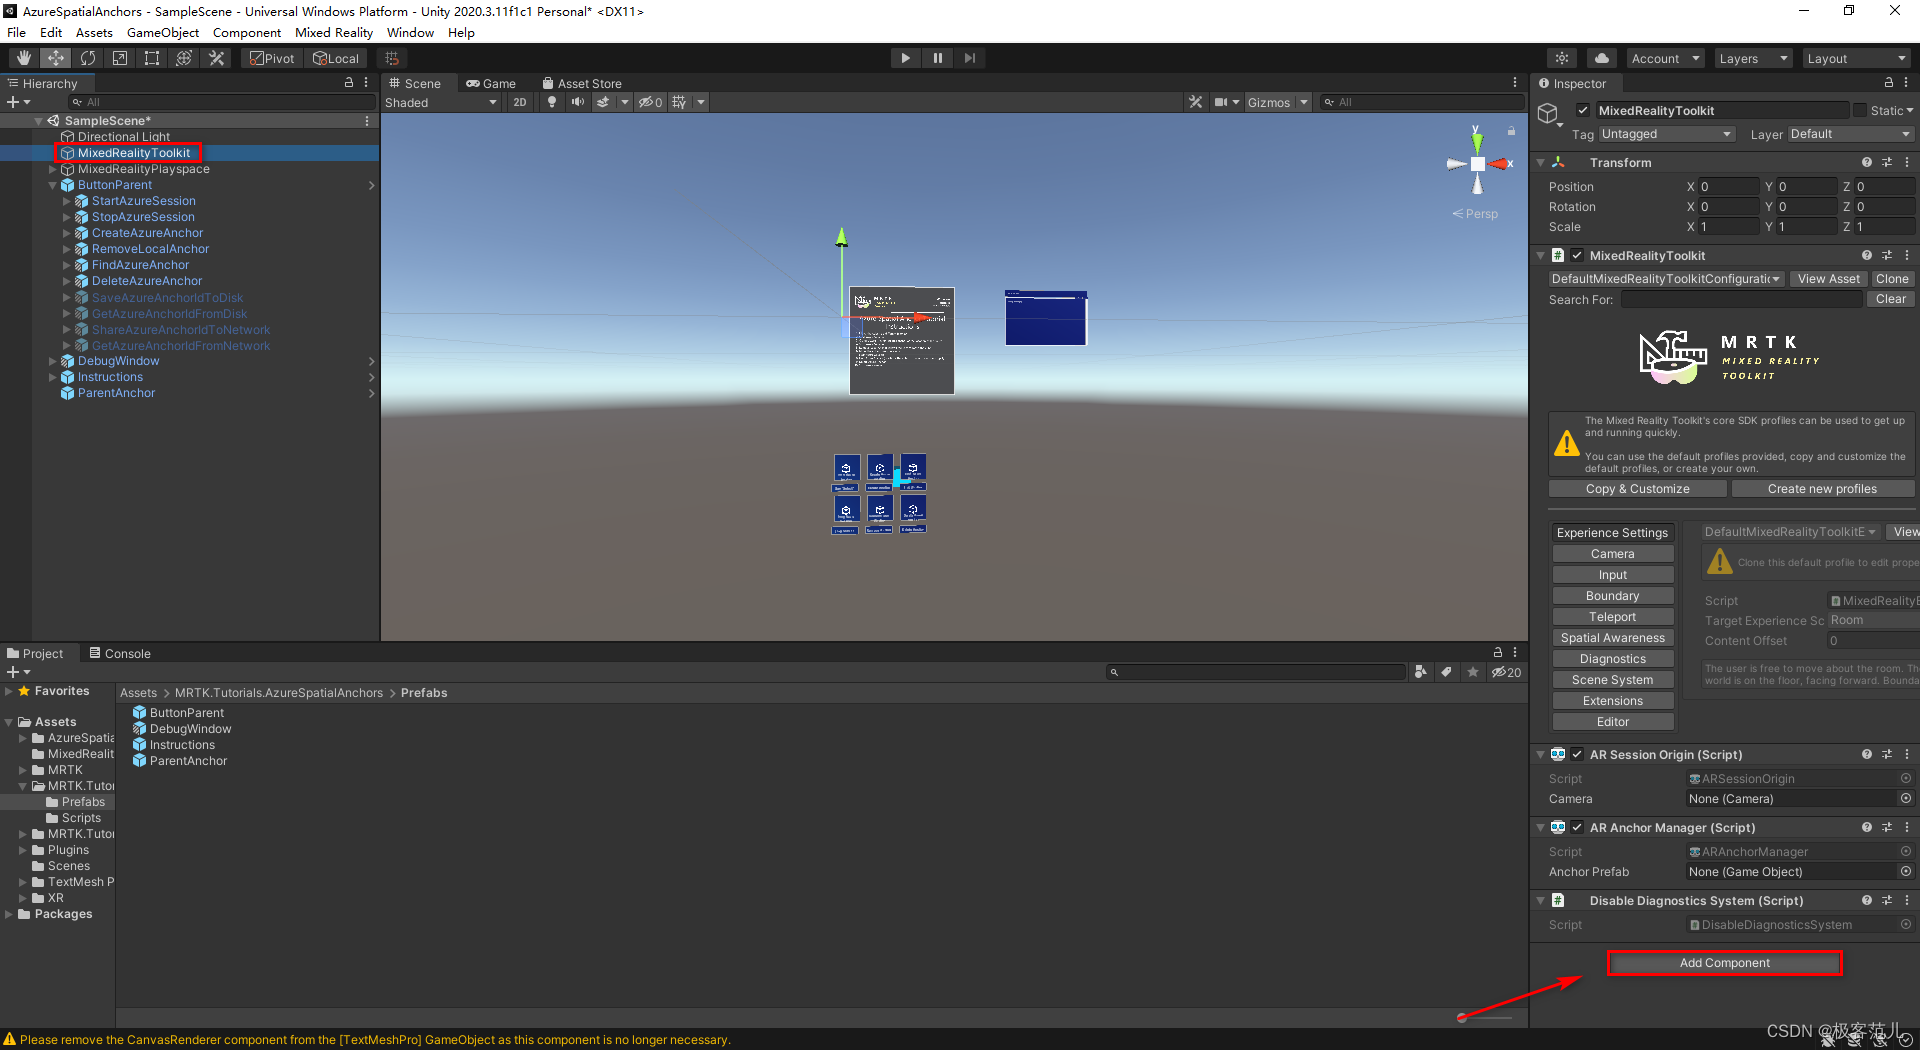
Task: Switch to the Game tab
Action: (491, 83)
